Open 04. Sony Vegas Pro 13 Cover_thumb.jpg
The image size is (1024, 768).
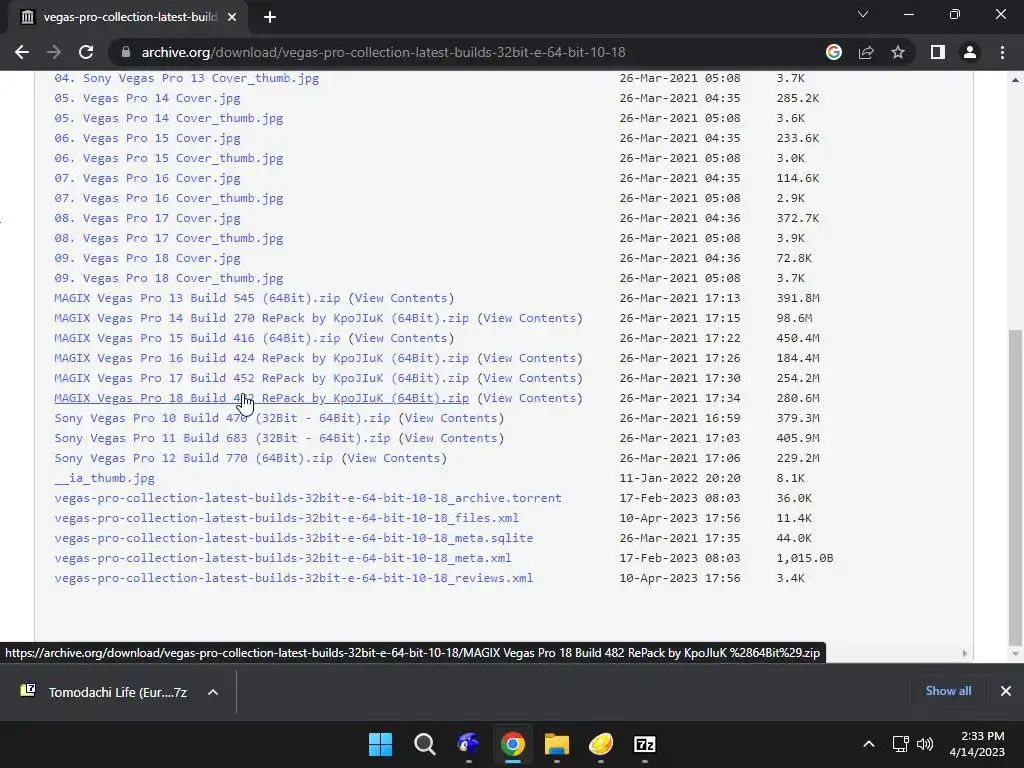(186, 78)
